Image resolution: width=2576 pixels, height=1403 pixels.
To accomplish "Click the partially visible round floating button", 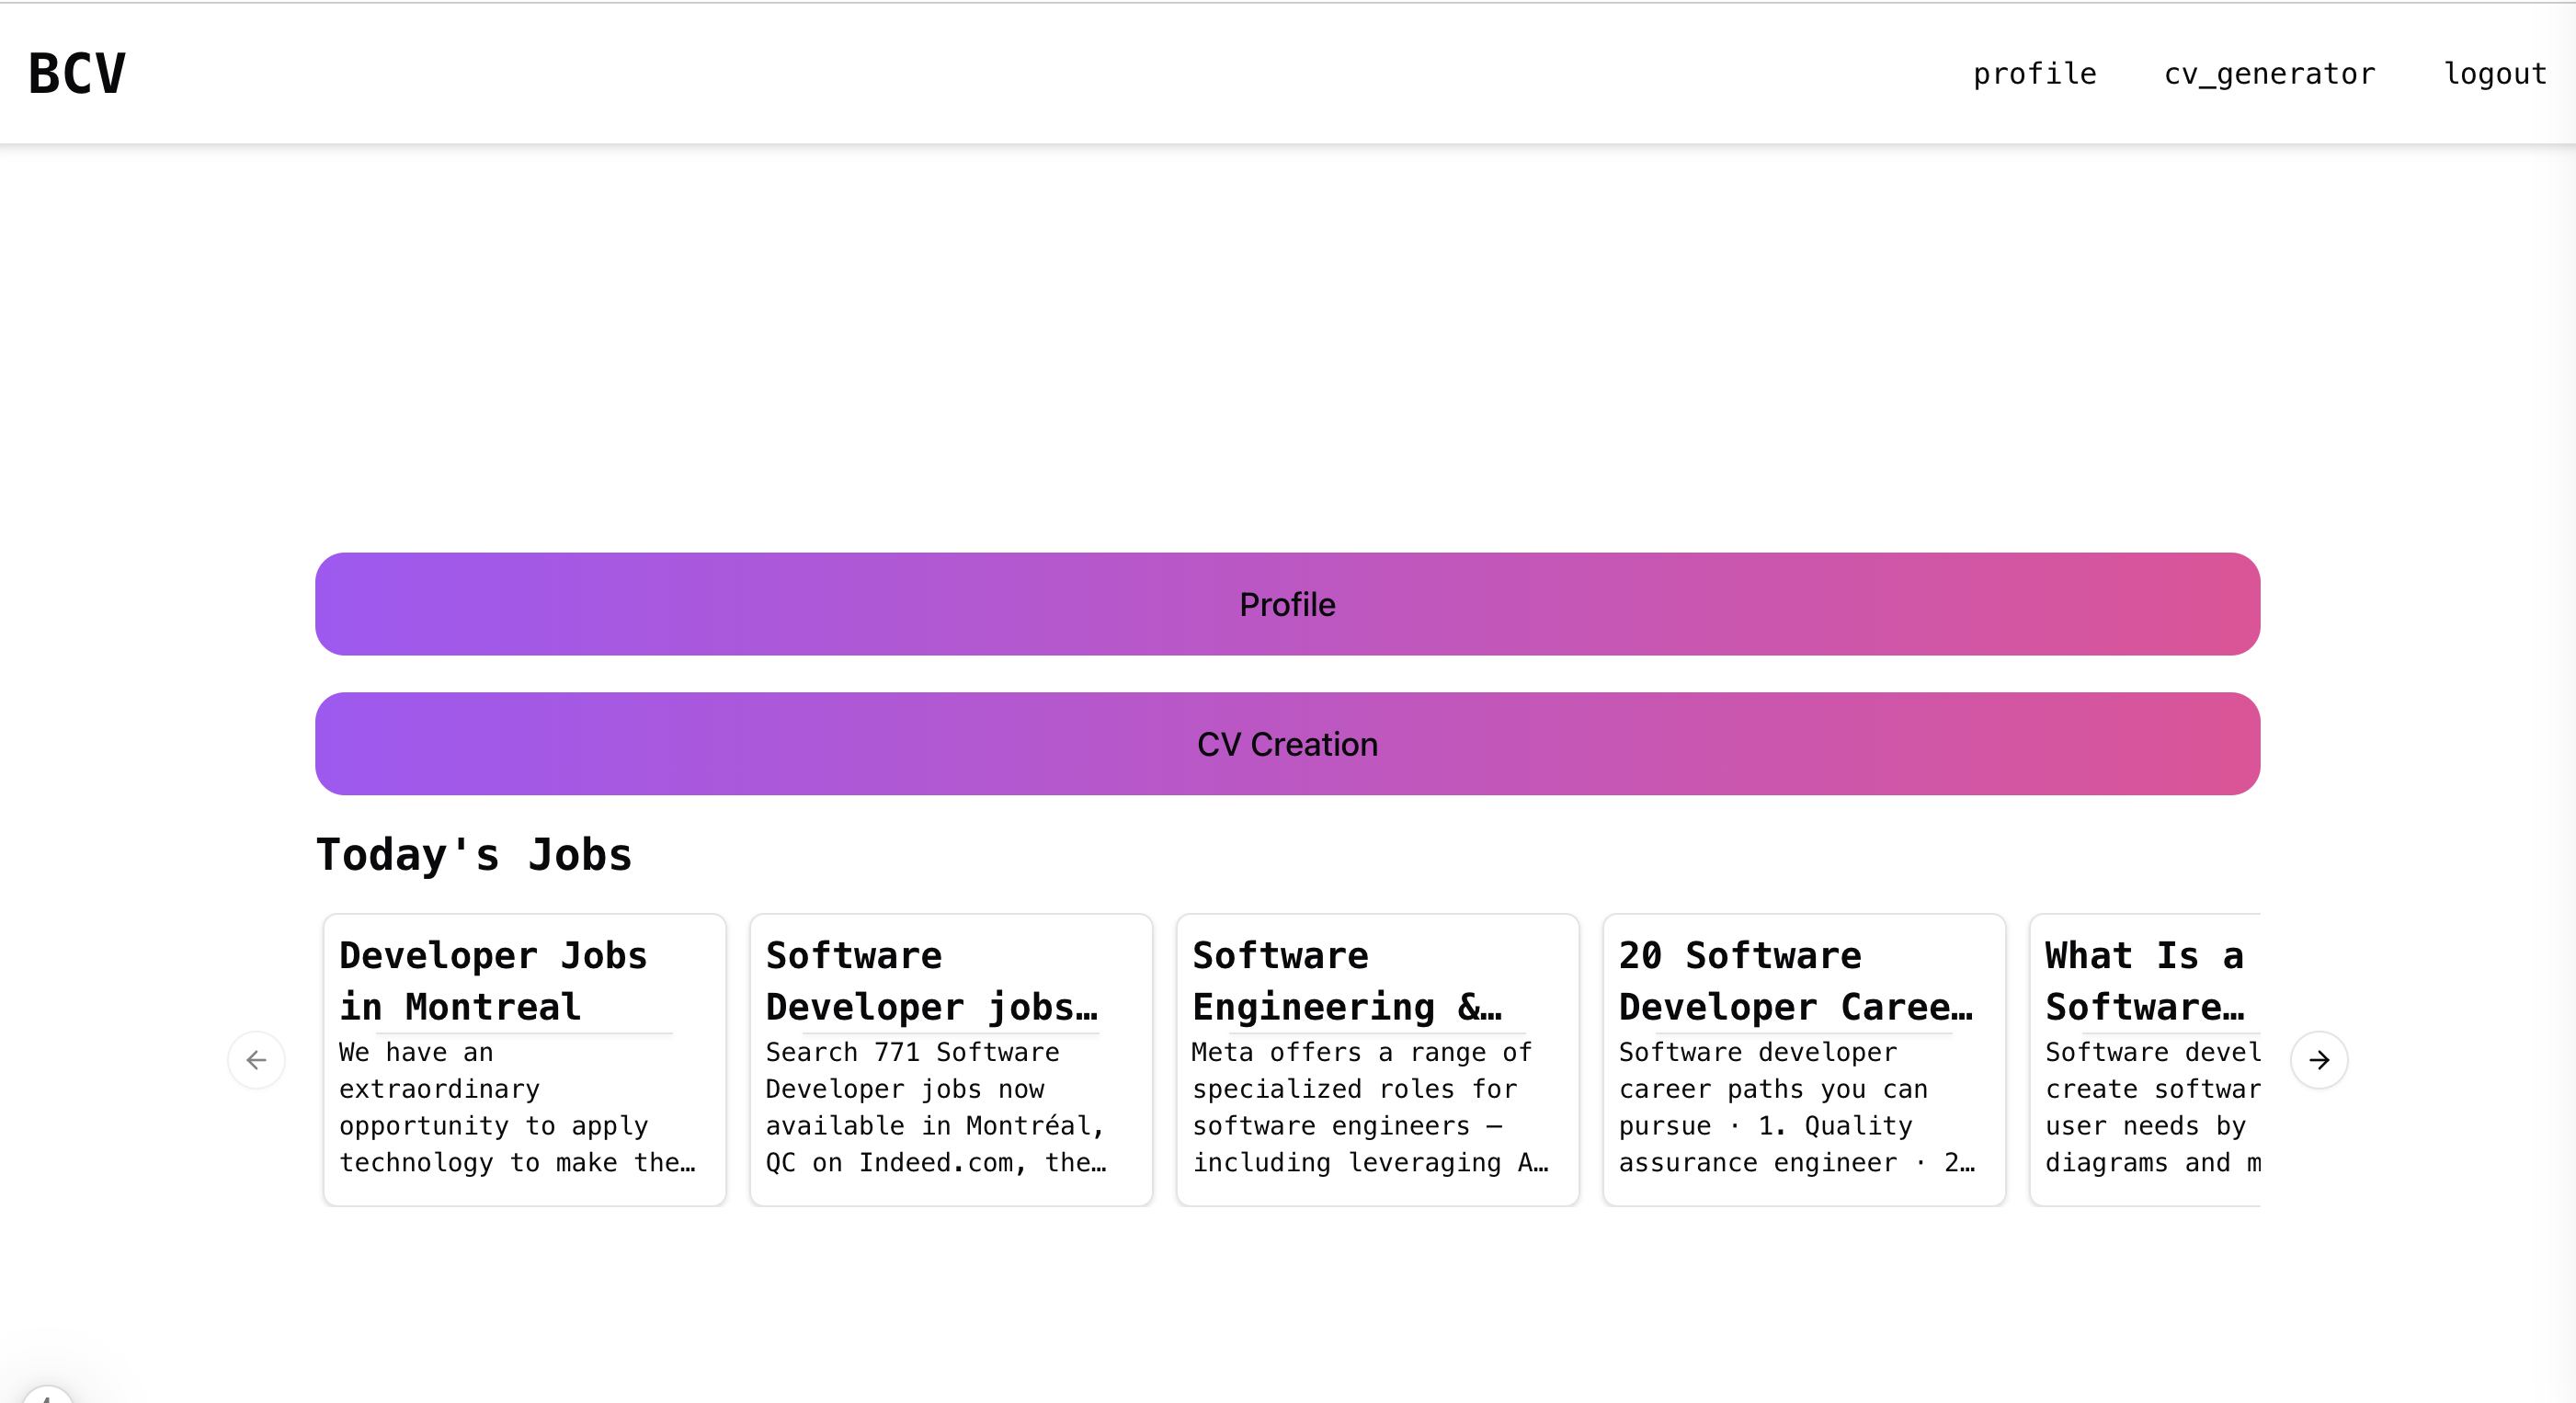I will [x=46, y=1396].
